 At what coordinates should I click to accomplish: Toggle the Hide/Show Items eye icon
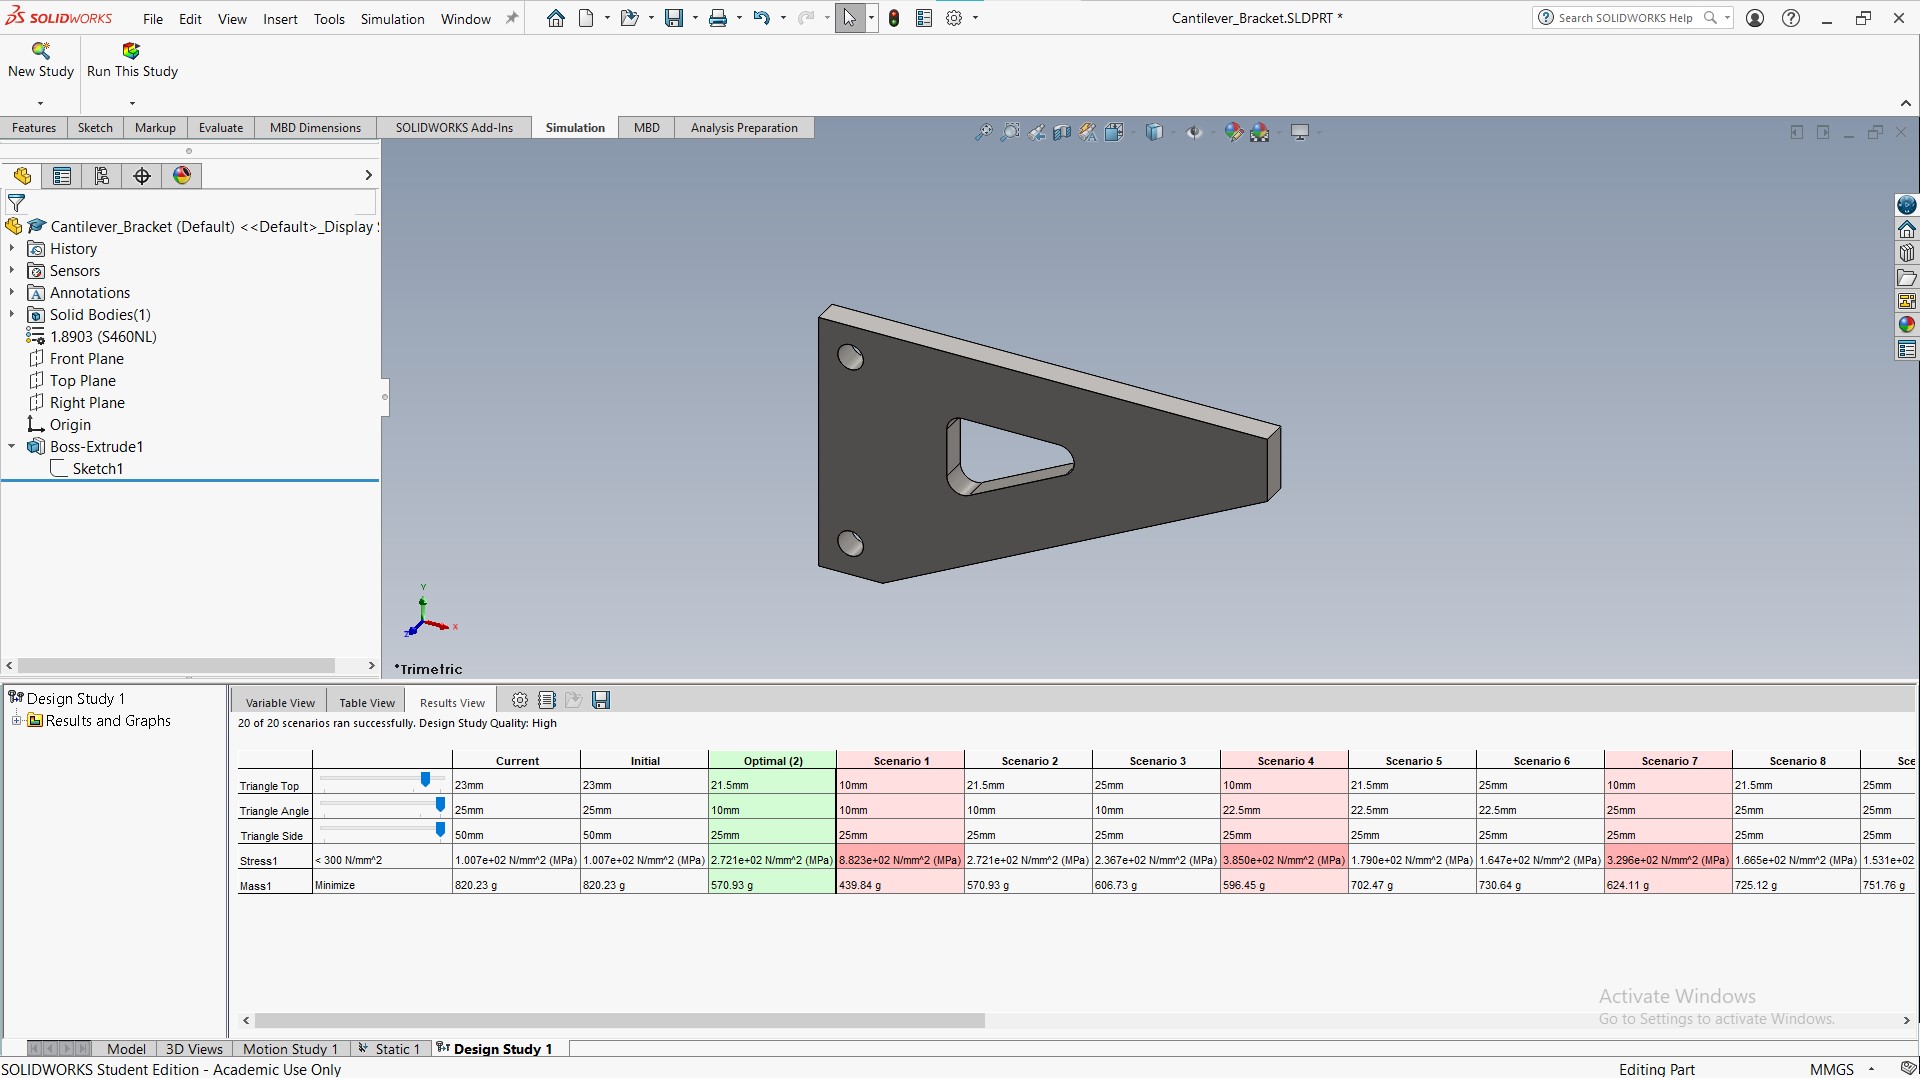1194,132
